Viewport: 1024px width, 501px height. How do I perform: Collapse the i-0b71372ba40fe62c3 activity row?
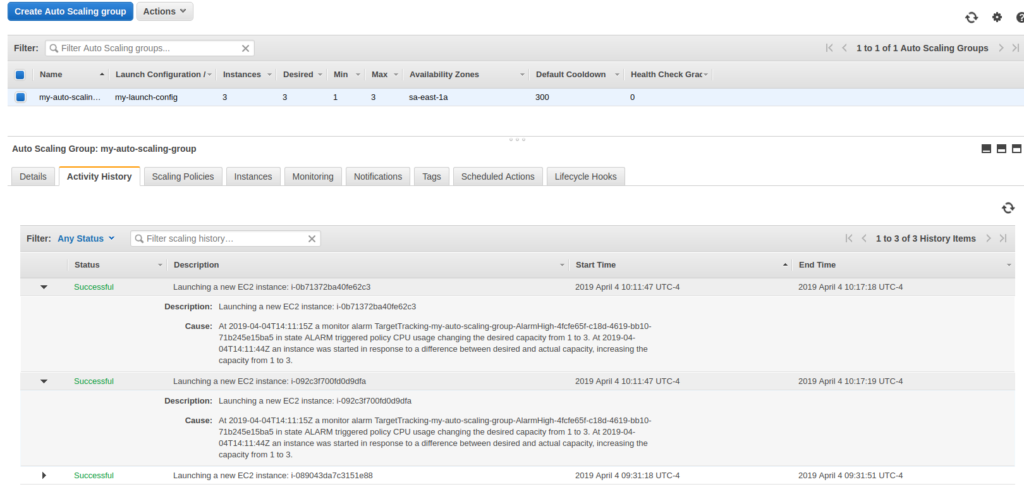coord(44,287)
